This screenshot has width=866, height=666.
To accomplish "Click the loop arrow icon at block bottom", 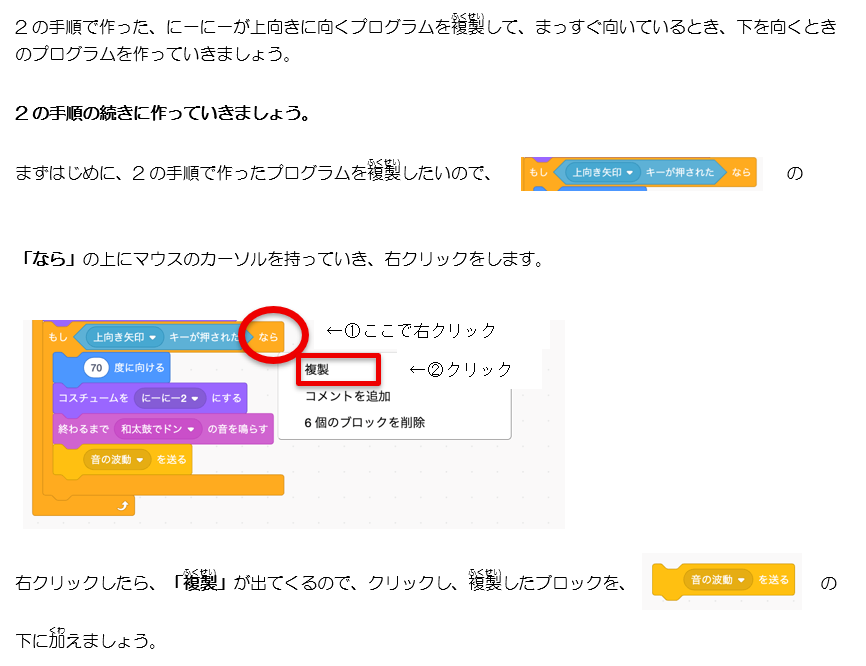I will click(124, 507).
